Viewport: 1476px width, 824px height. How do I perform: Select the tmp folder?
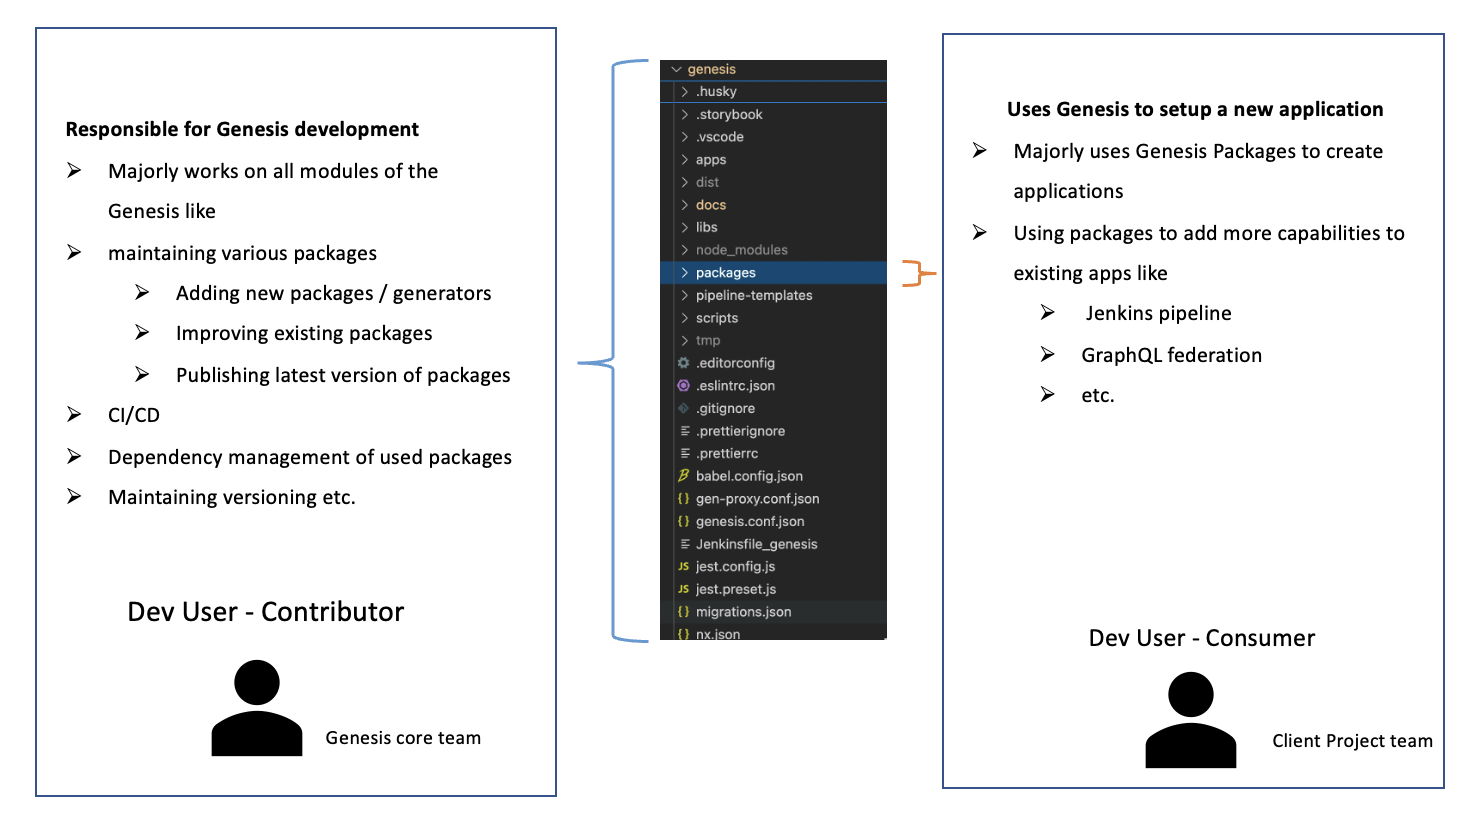pyautogui.click(x=708, y=340)
